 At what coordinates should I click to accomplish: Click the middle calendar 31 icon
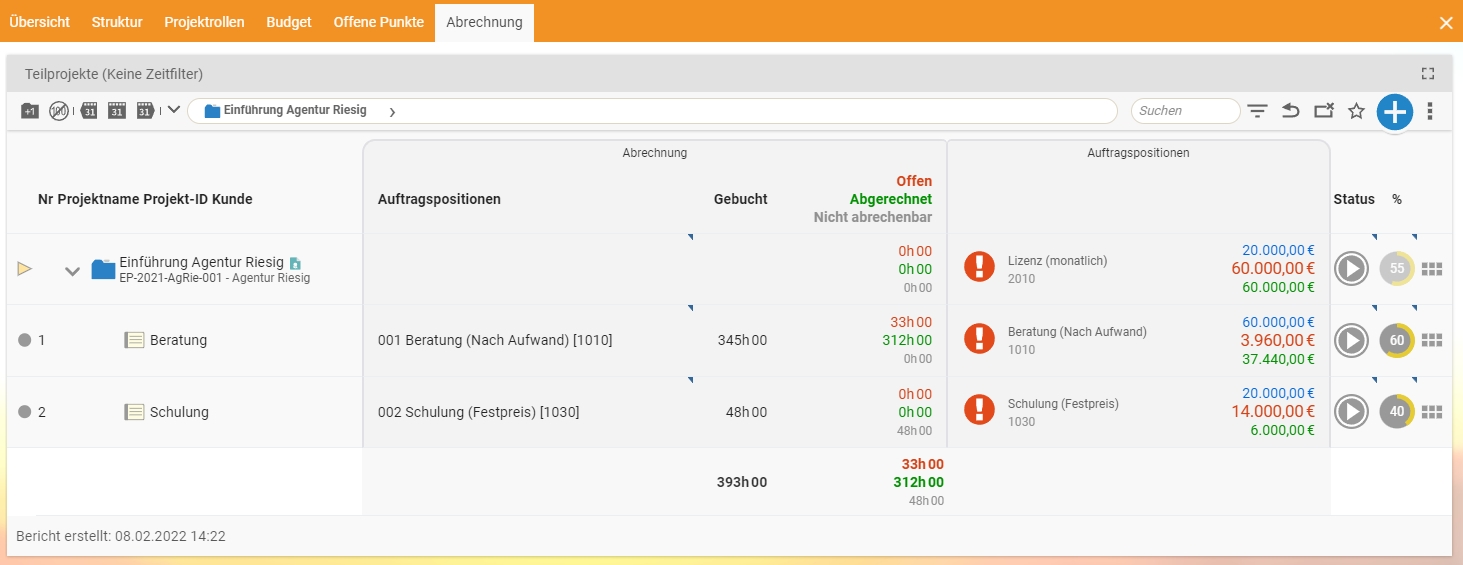pyautogui.click(x=117, y=111)
